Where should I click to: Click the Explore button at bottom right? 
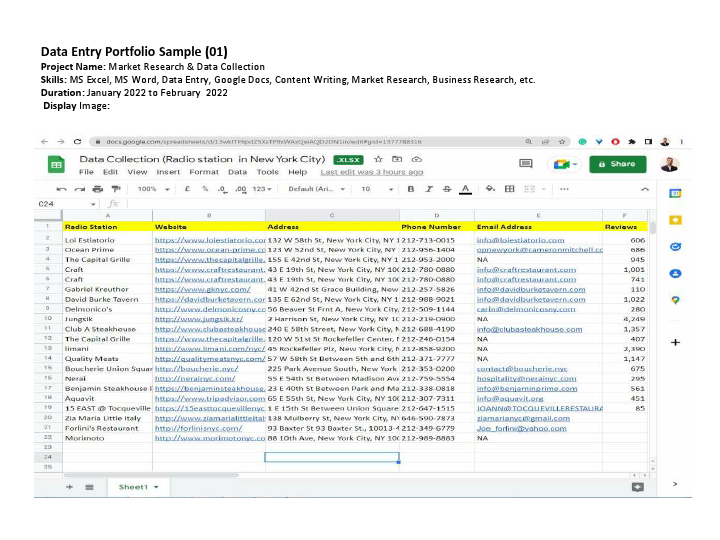tap(638, 487)
